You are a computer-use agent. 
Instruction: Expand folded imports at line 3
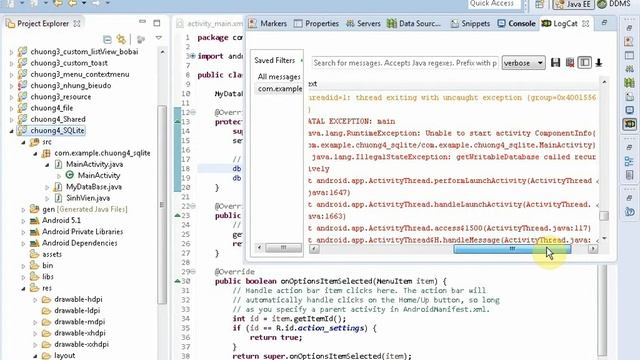(x=193, y=56)
